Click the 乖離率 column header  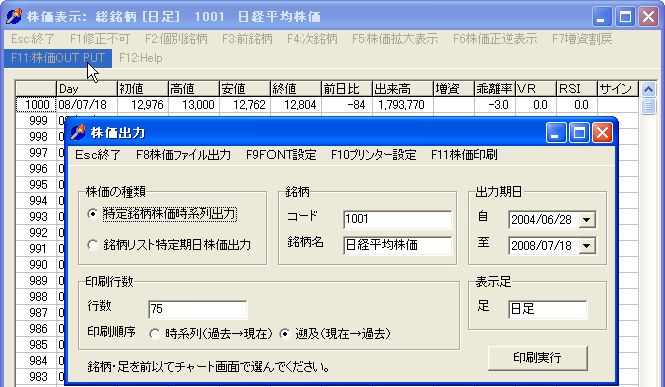495,89
